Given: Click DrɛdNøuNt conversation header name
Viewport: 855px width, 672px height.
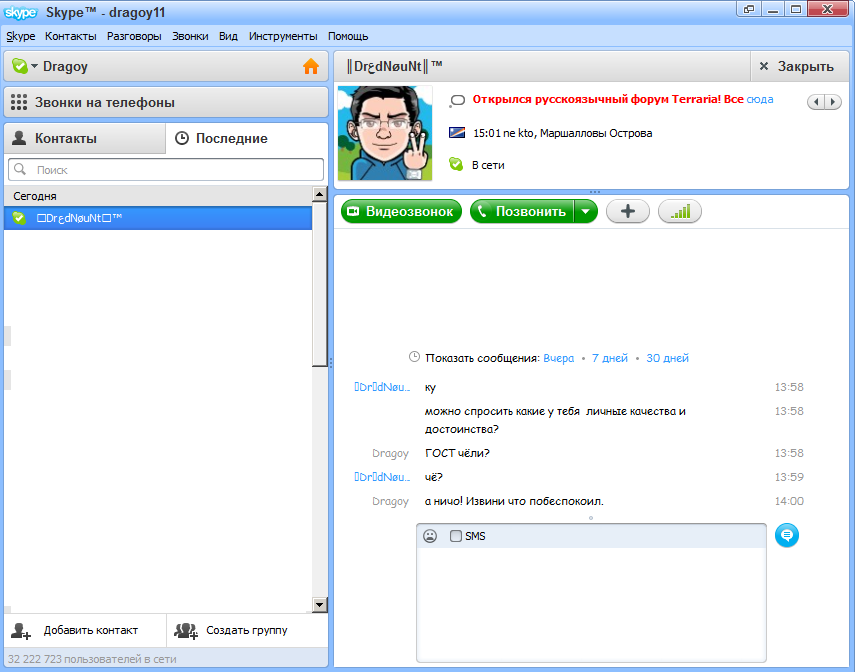Looking at the screenshot, I should pyautogui.click(x=394, y=66).
